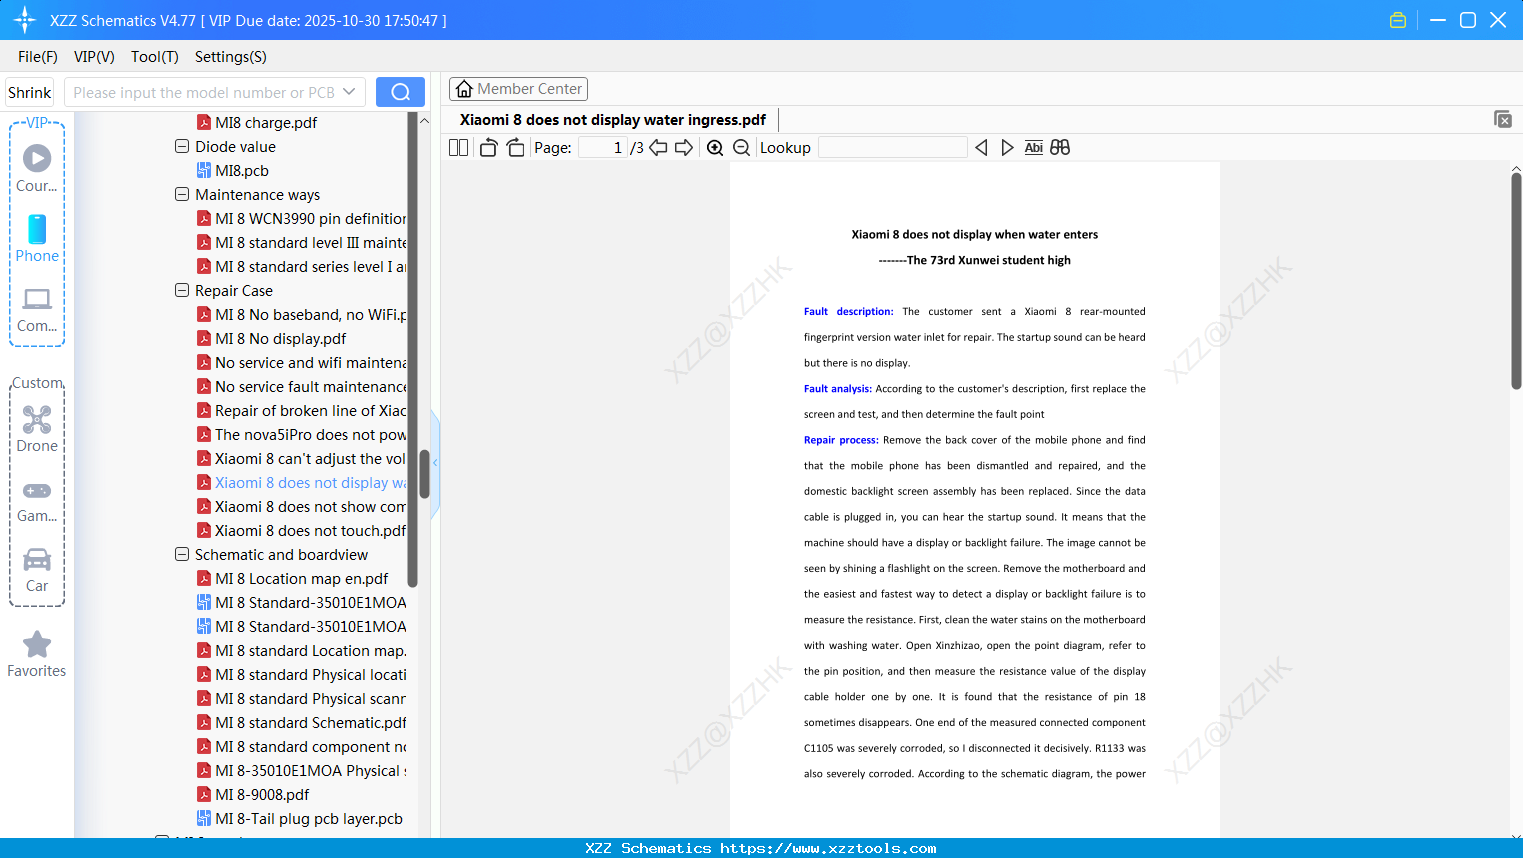The width and height of the screenshot is (1523, 858).
Task: Click the blue search button
Action: pyautogui.click(x=400, y=92)
